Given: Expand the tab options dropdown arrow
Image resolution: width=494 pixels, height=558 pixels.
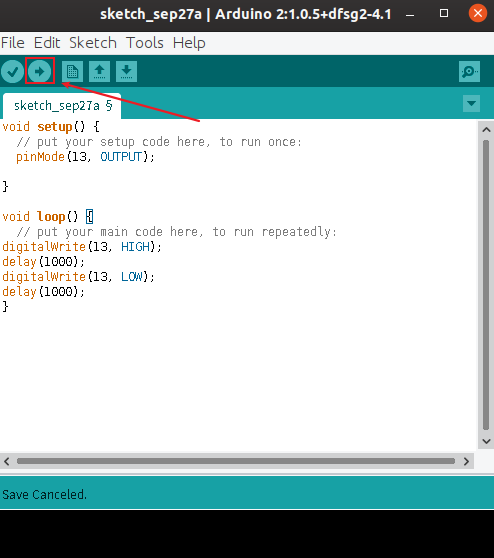Looking at the screenshot, I should 472,104.
